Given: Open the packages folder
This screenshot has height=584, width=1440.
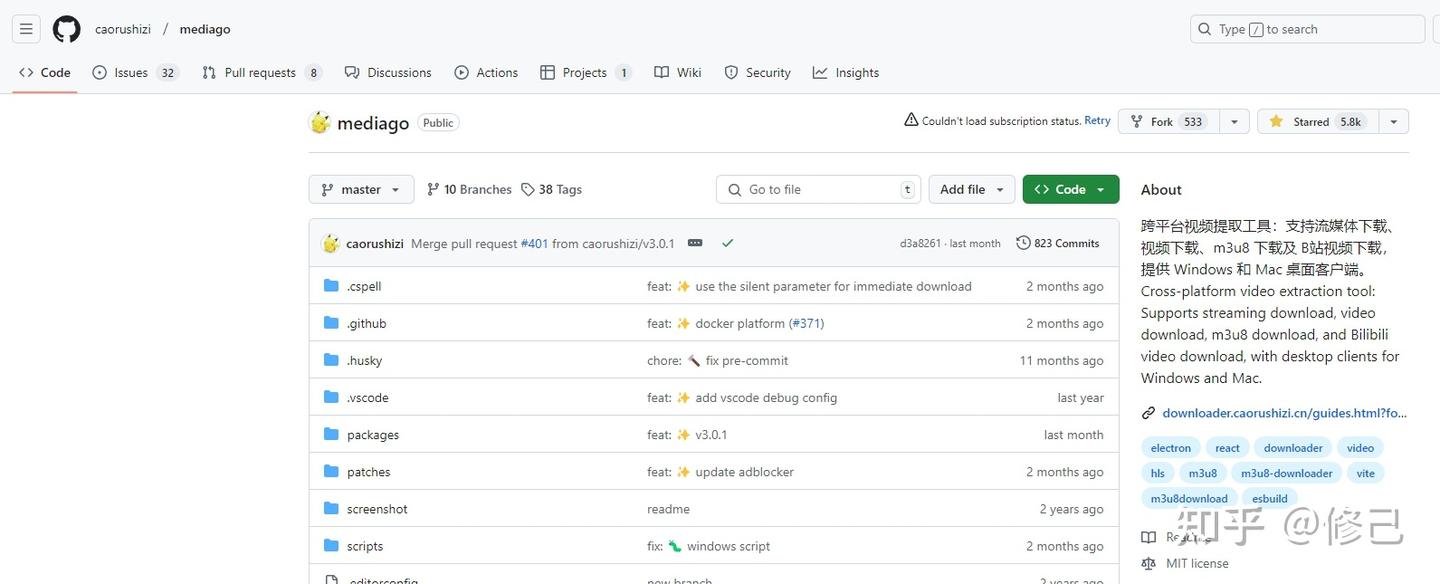Looking at the screenshot, I should pyautogui.click(x=373, y=435).
